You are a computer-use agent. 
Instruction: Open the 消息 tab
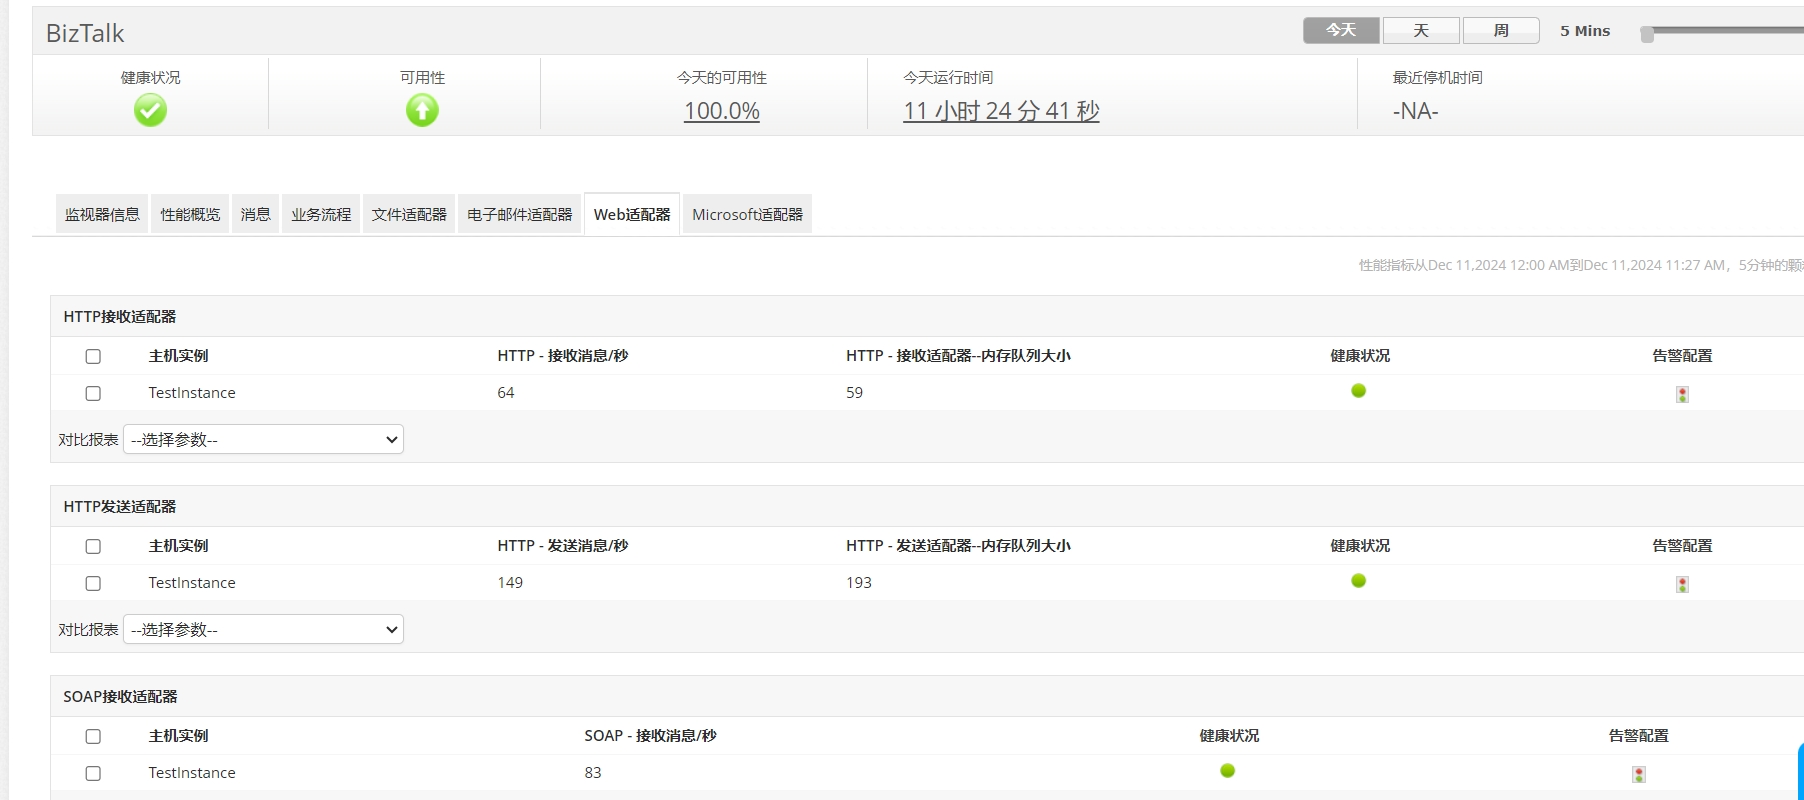[x=255, y=214]
